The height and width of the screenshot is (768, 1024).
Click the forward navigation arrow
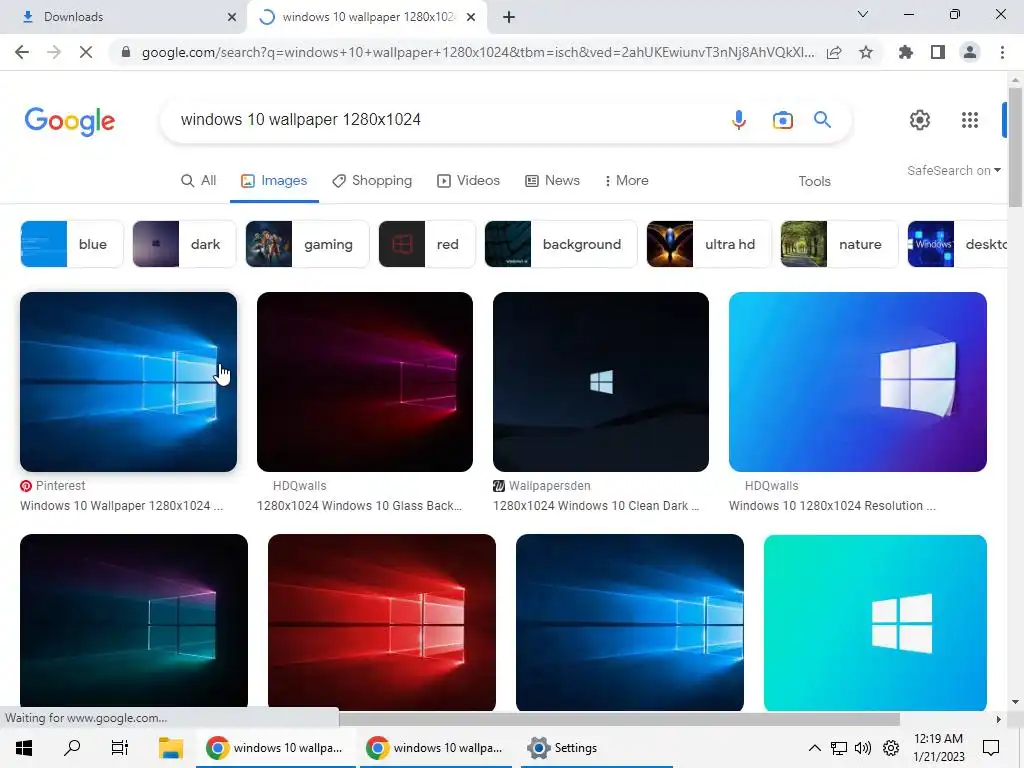pyautogui.click(x=54, y=52)
